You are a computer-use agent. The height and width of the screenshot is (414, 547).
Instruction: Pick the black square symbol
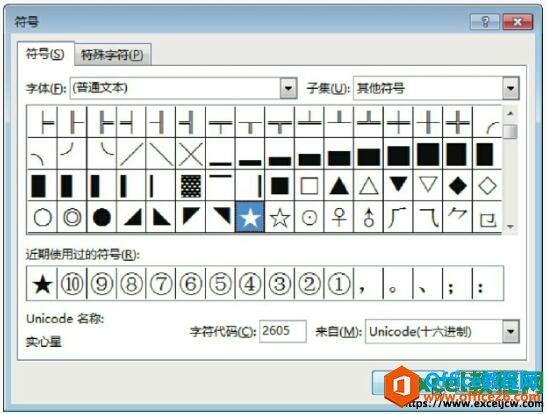point(280,186)
